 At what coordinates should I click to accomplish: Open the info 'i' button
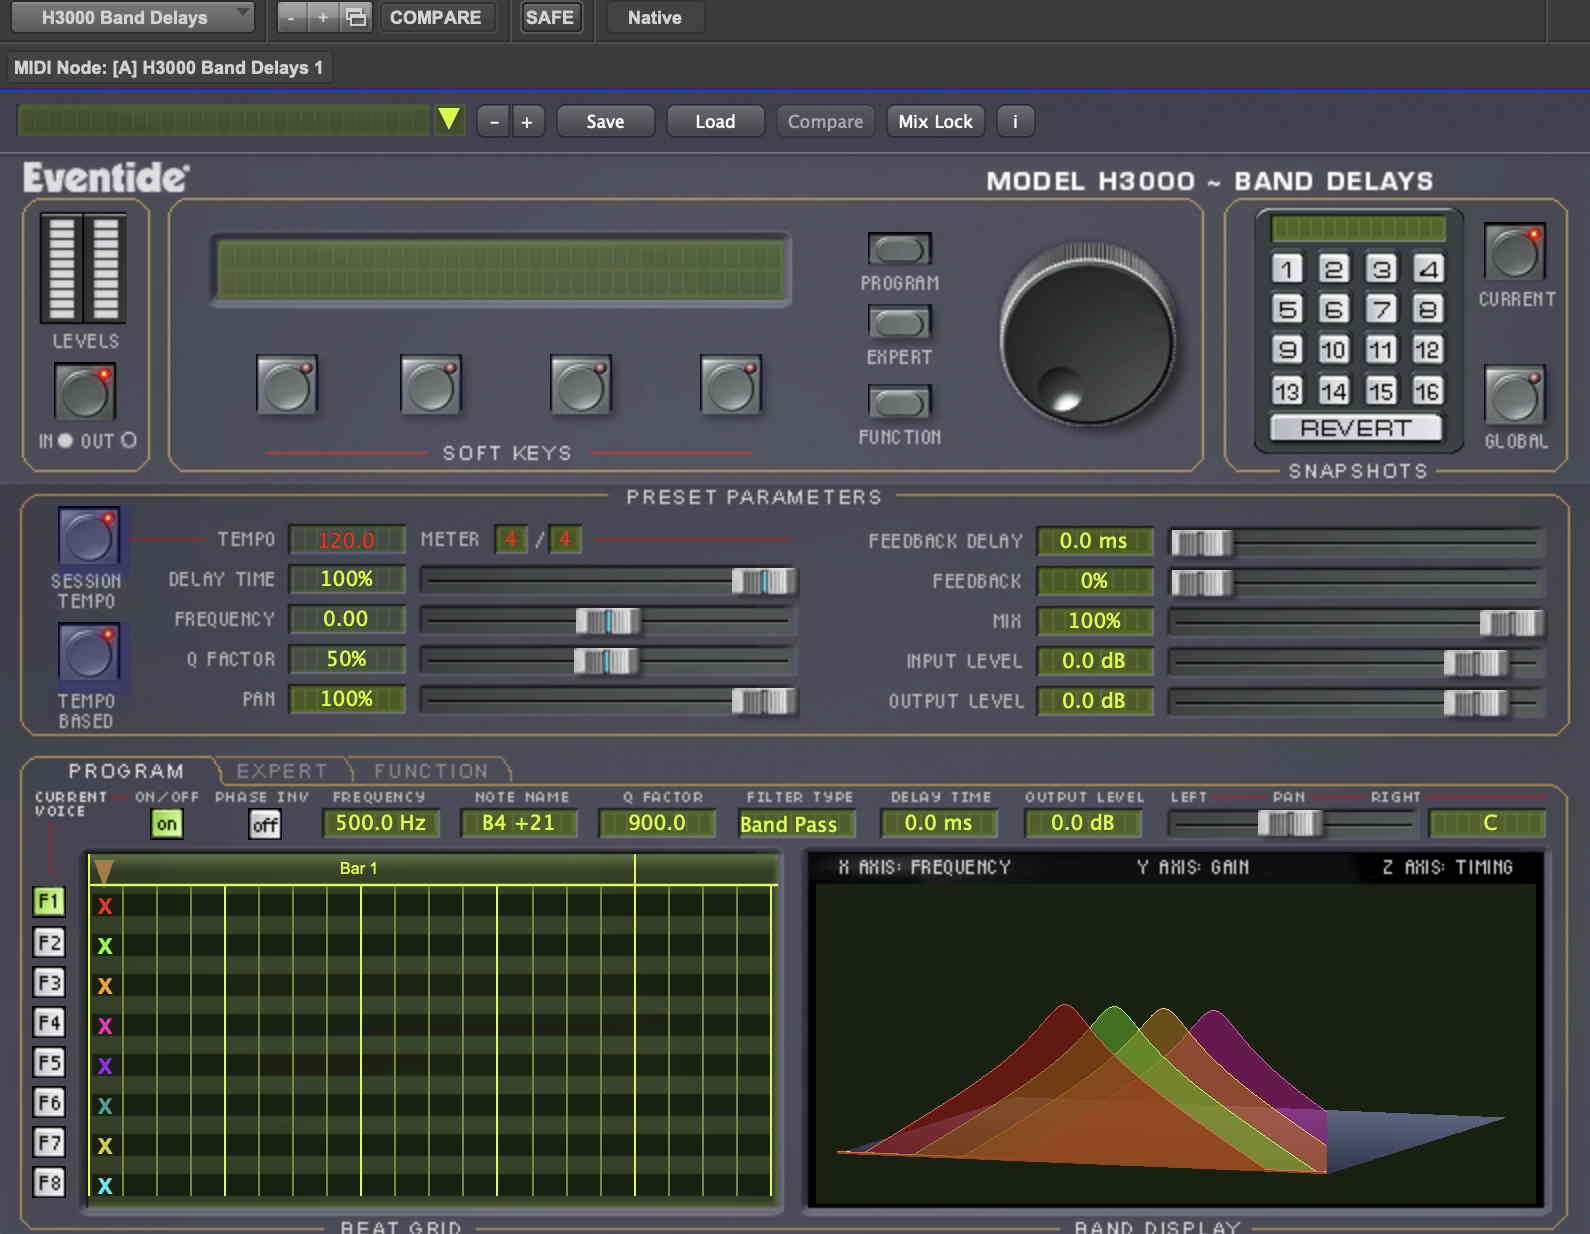click(1015, 121)
